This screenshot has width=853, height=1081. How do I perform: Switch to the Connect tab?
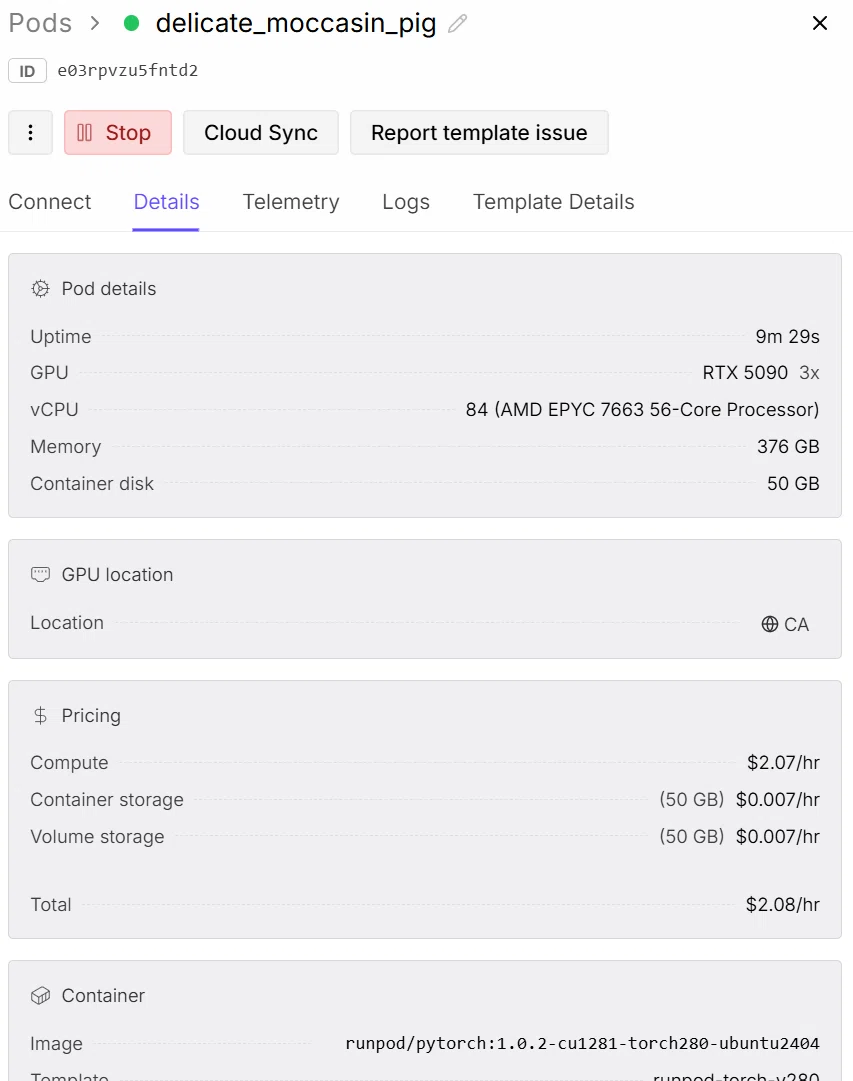(x=50, y=202)
